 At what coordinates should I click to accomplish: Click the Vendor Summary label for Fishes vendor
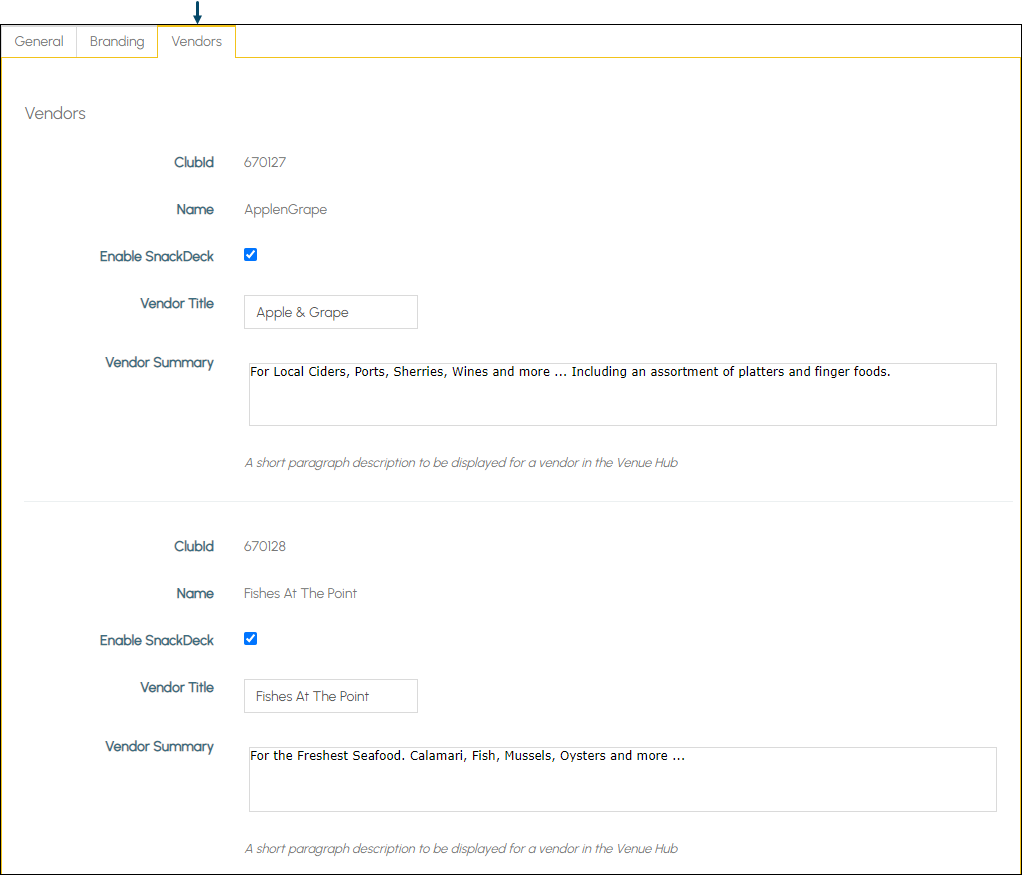(x=159, y=747)
